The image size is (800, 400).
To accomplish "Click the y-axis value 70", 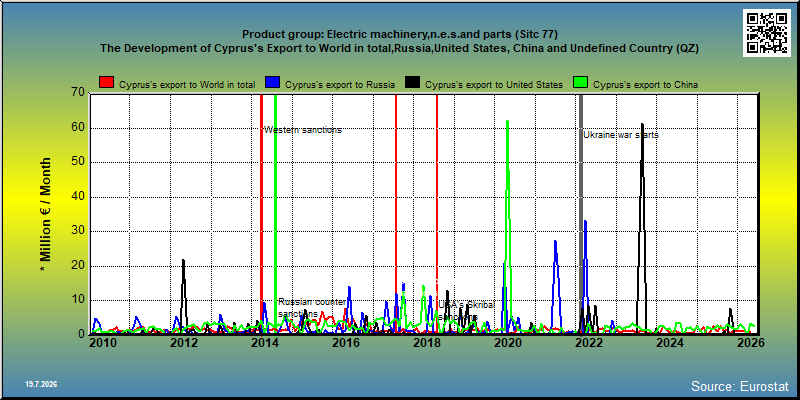I will (78, 93).
